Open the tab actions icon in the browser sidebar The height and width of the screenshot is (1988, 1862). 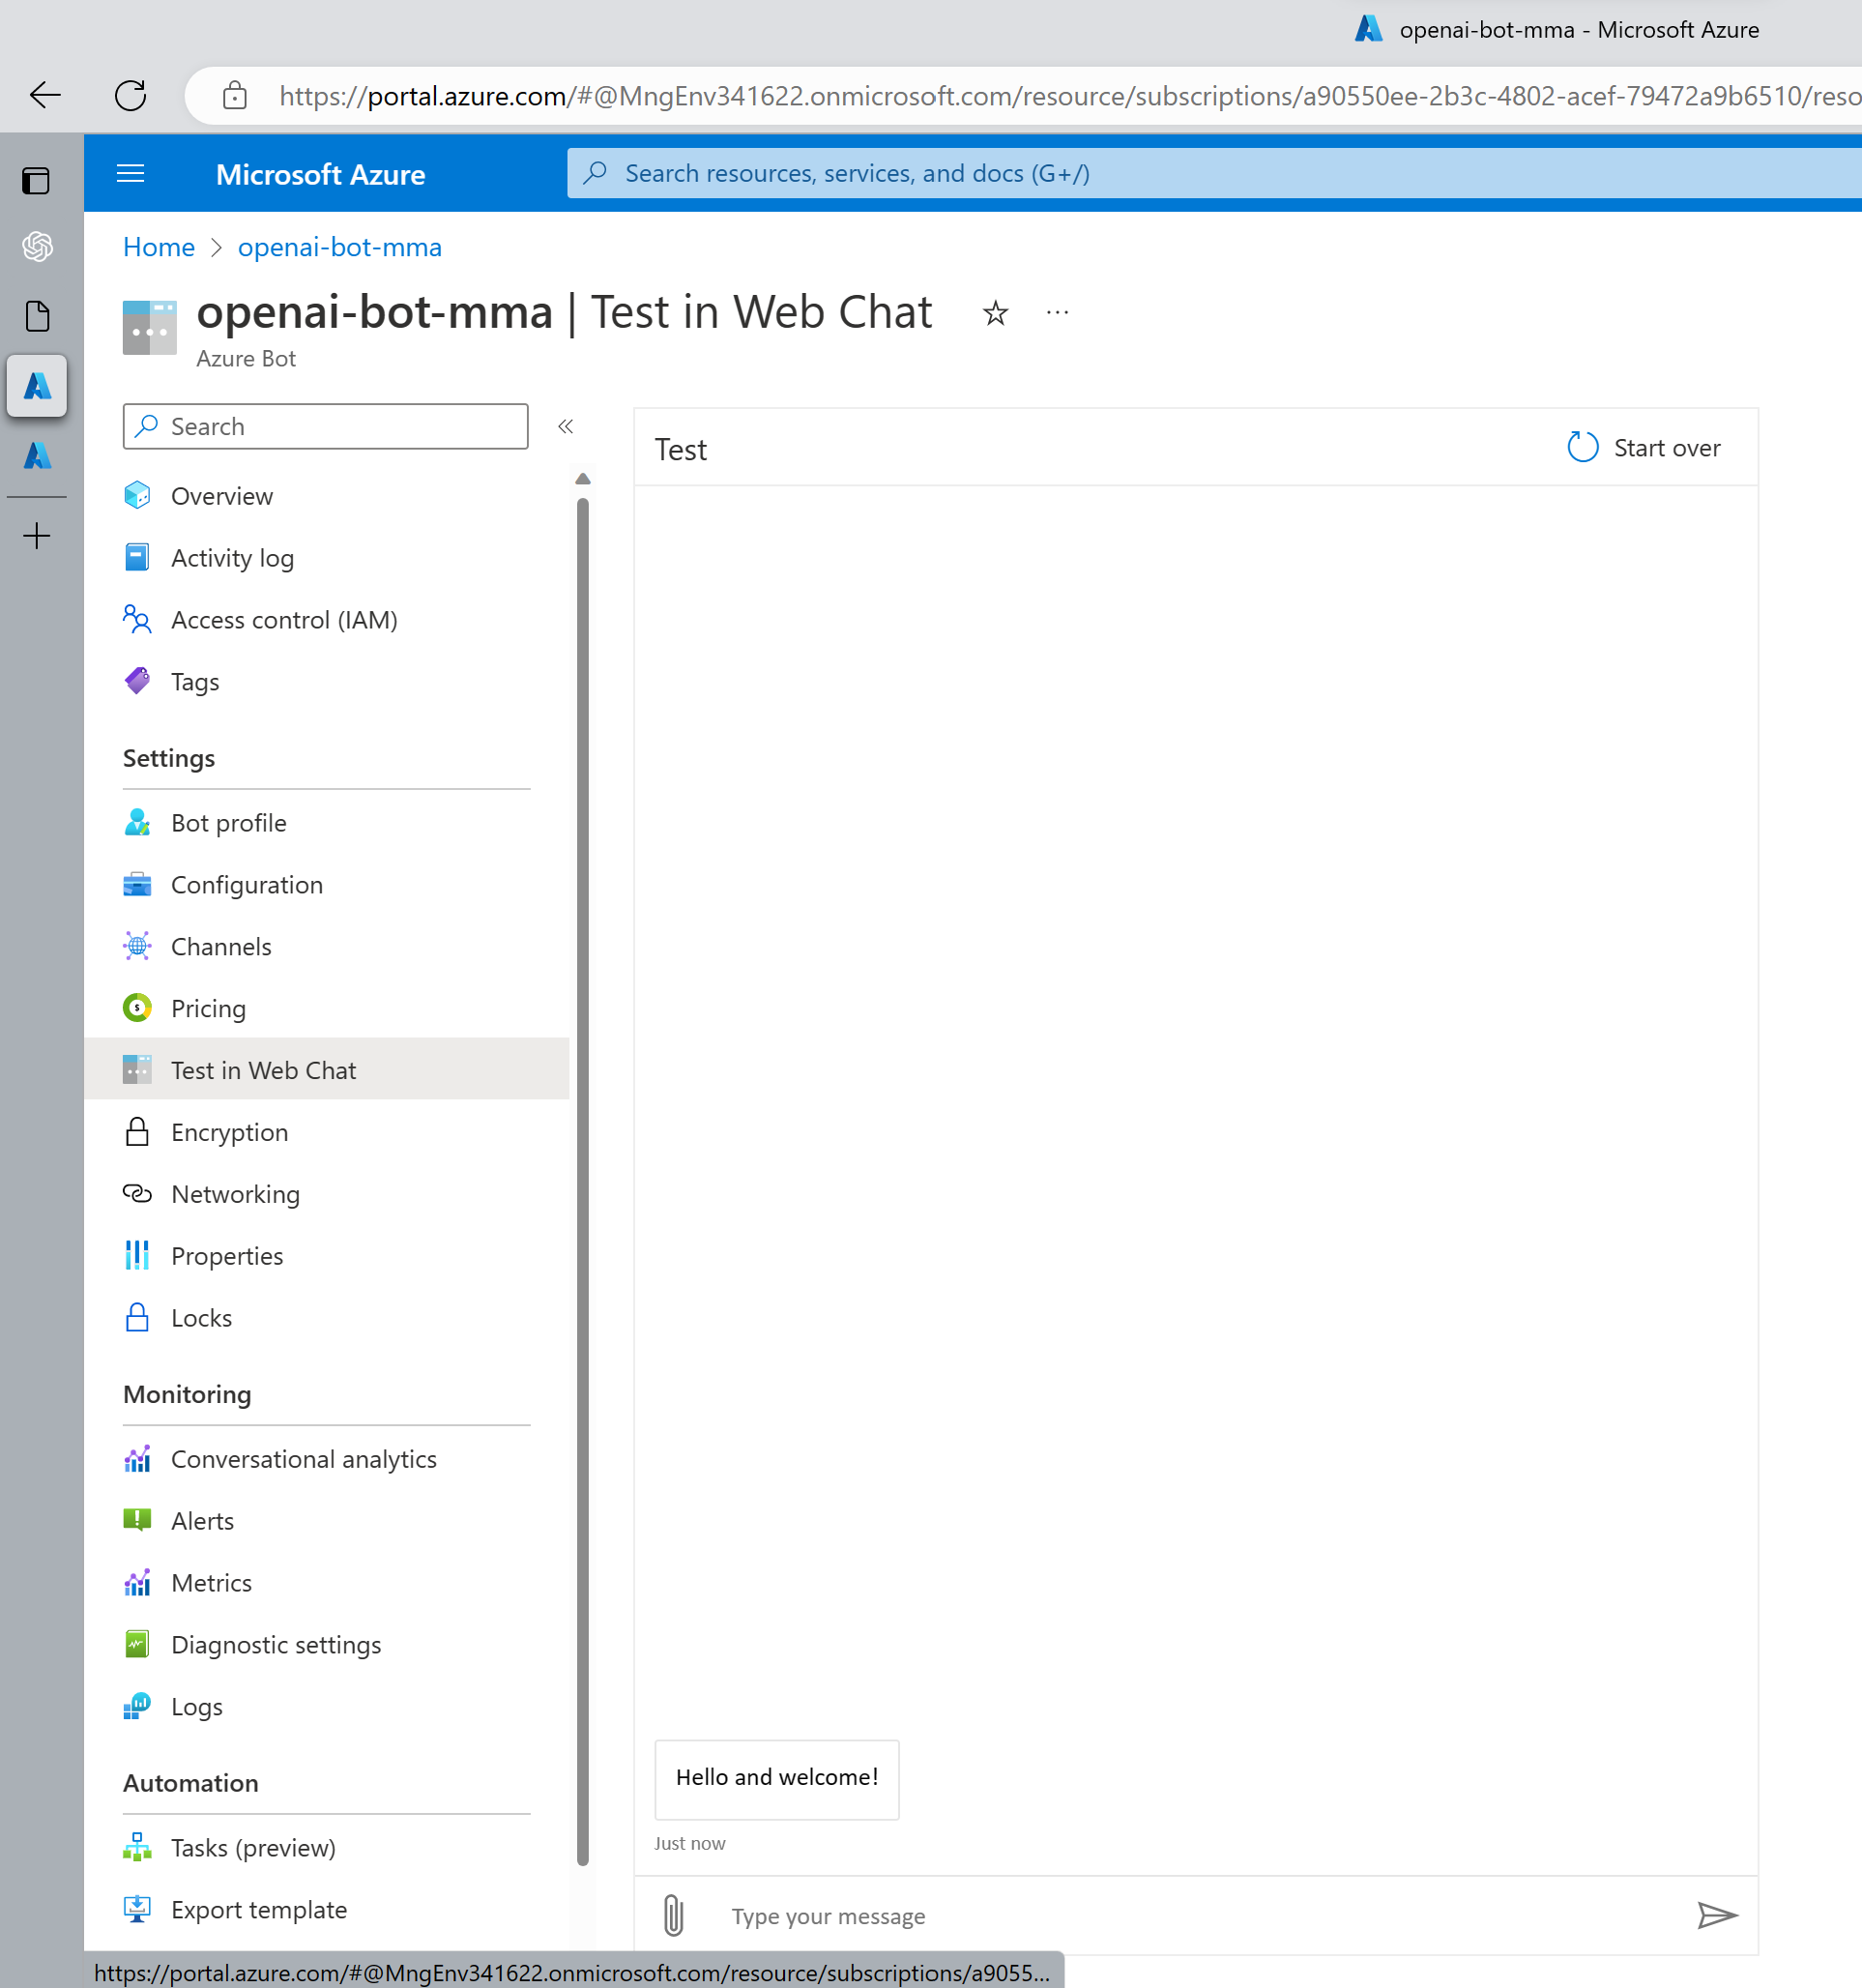point(37,181)
